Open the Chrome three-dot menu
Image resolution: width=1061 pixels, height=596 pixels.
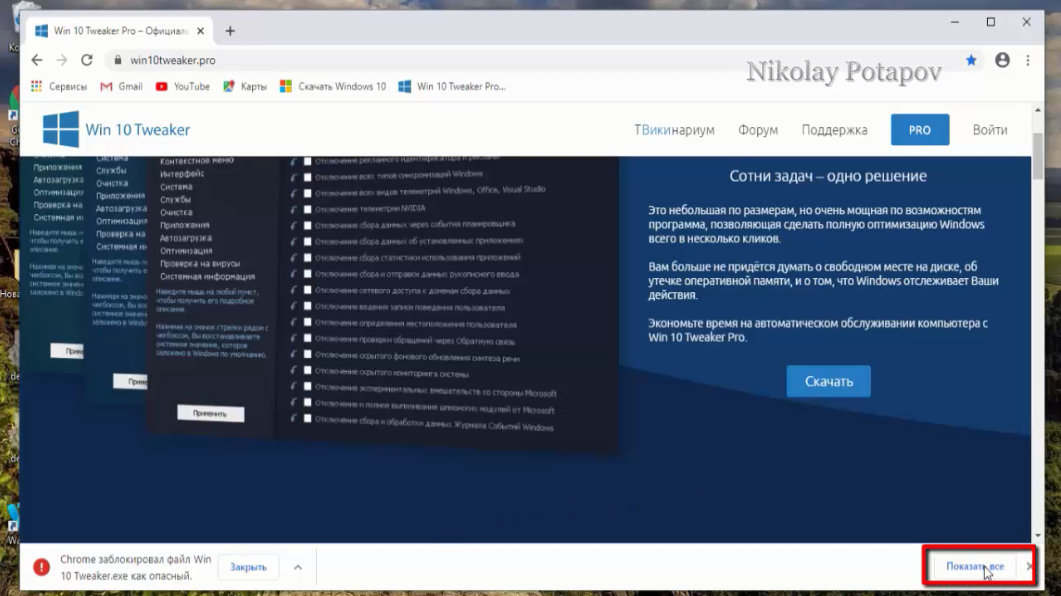point(1028,60)
